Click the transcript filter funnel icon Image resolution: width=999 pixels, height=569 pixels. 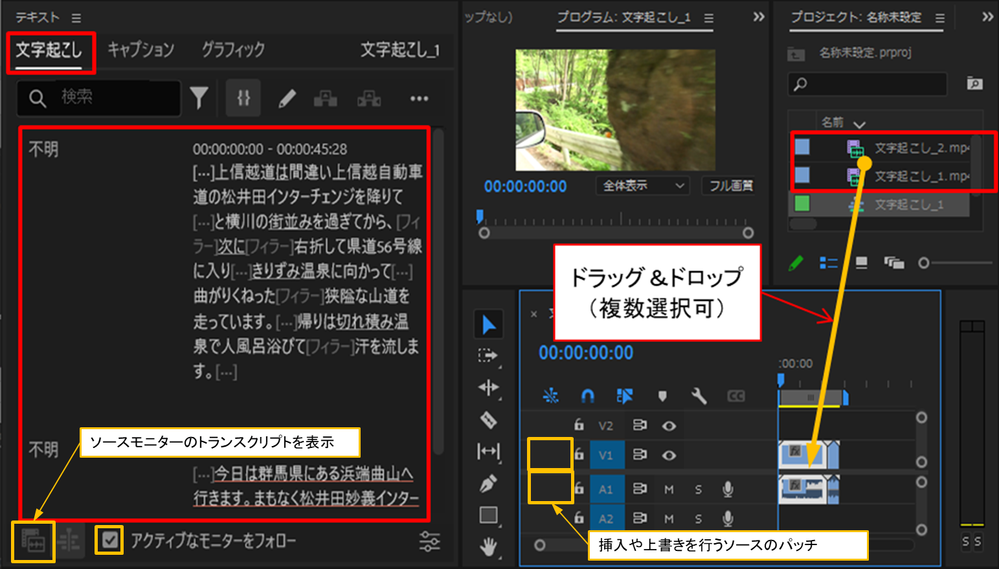point(199,98)
